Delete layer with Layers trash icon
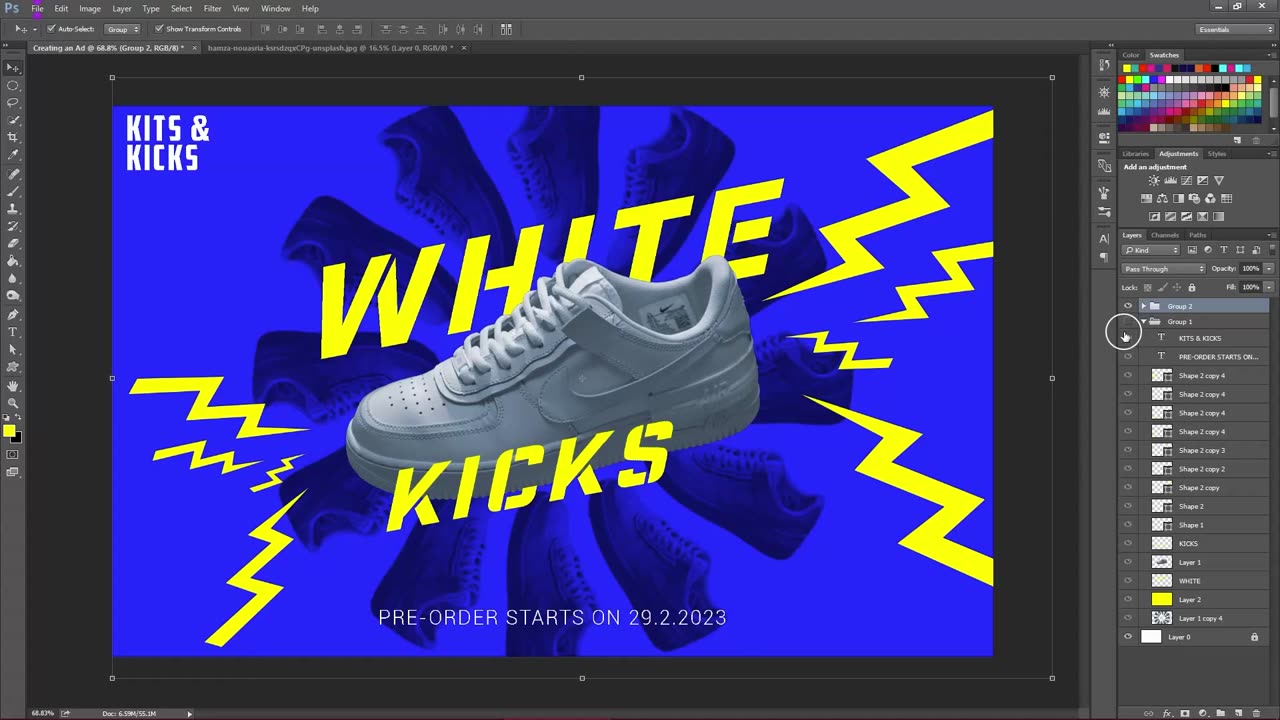 [1256, 713]
